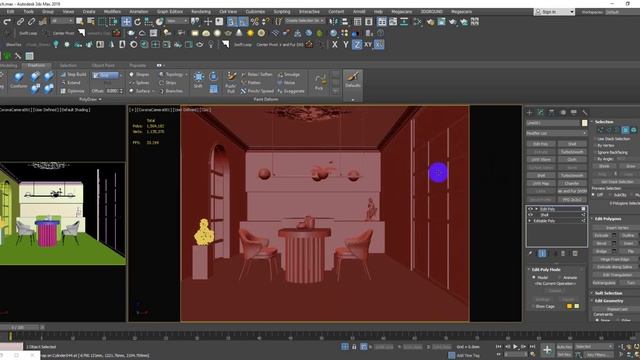Select the Select and Move tool
640x360 pixels.
[x=126, y=22]
